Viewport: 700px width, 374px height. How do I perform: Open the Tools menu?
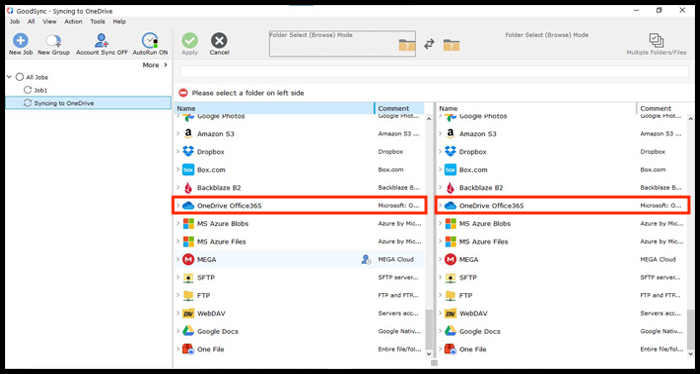tap(98, 21)
